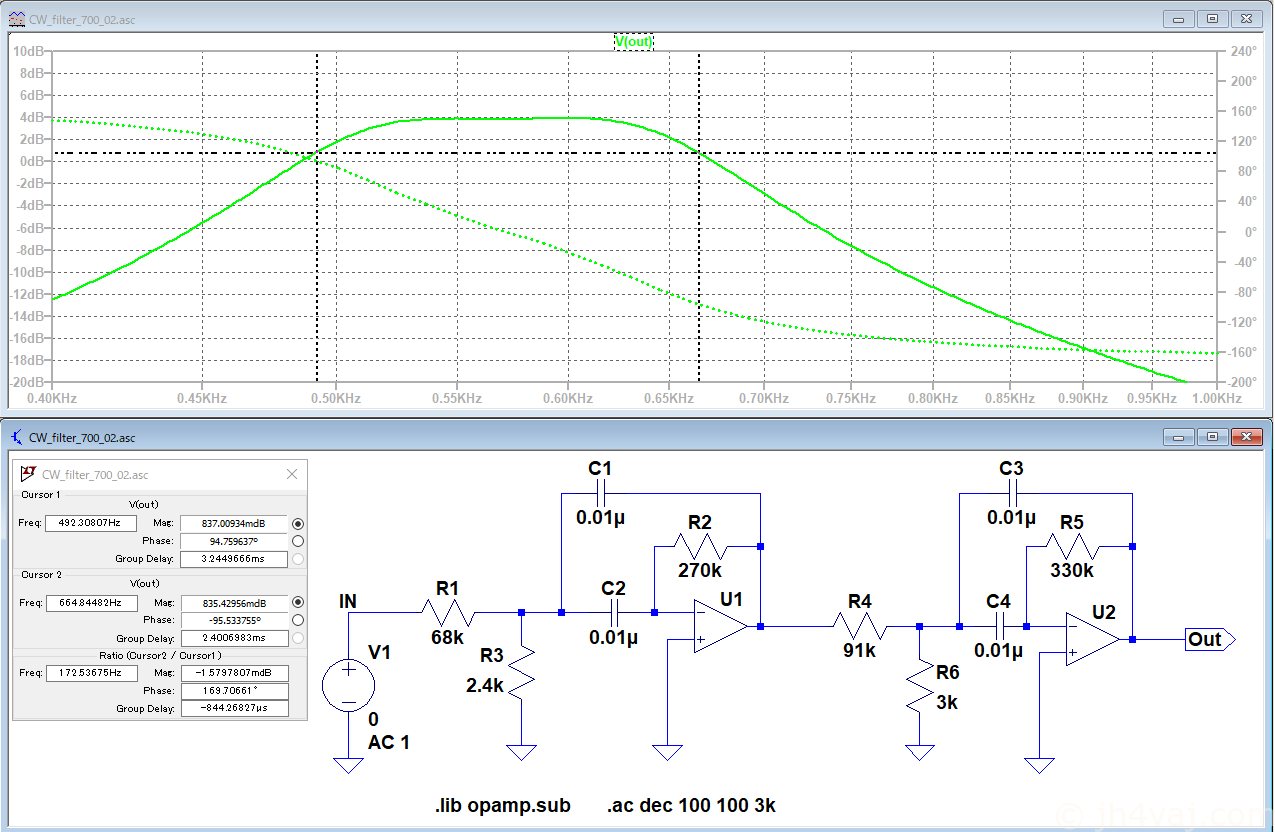Select capacitor C3 symbol
The height and width of the screenshot is (832, 1275).
point(1011,493)
